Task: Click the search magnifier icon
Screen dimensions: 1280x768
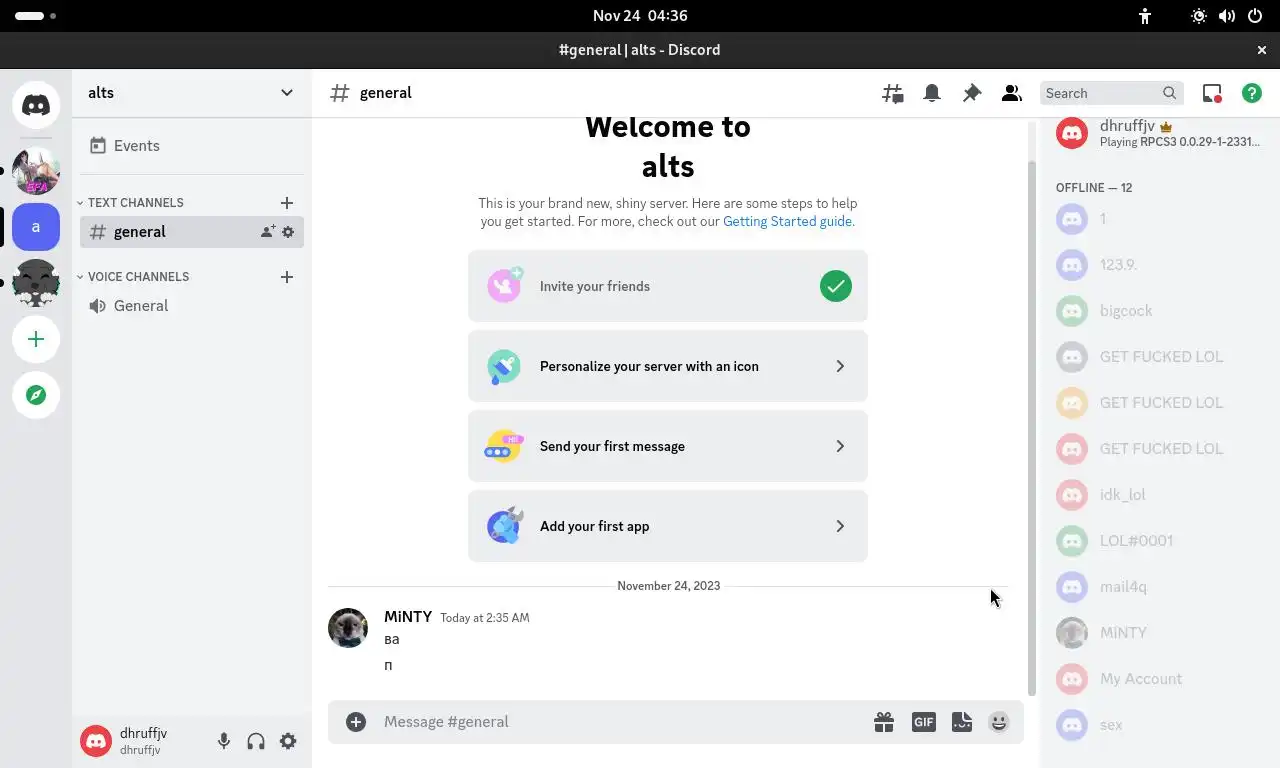Action: 1170,93
